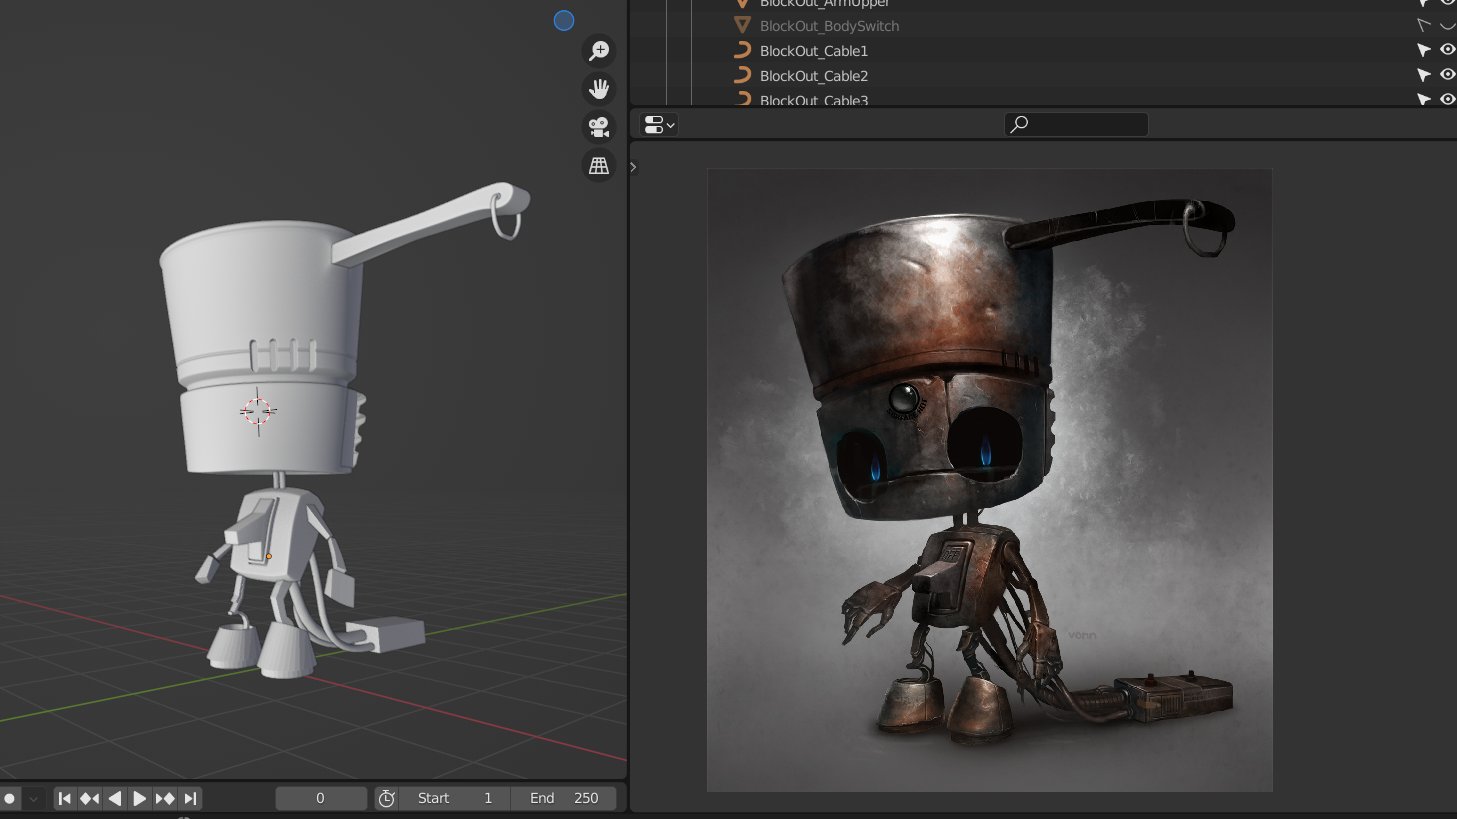
Task: Toggle the auto keying record dot
Action: pos(10,798)
